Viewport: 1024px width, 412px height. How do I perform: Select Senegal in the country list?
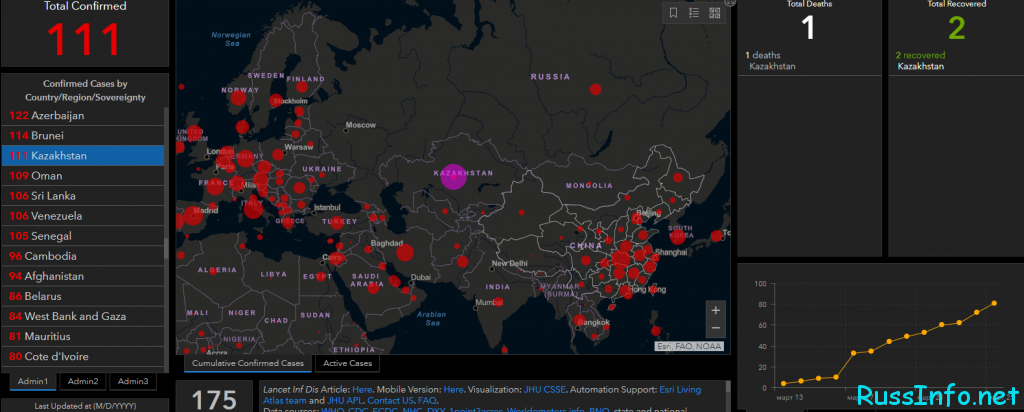[x=83, y=236]
